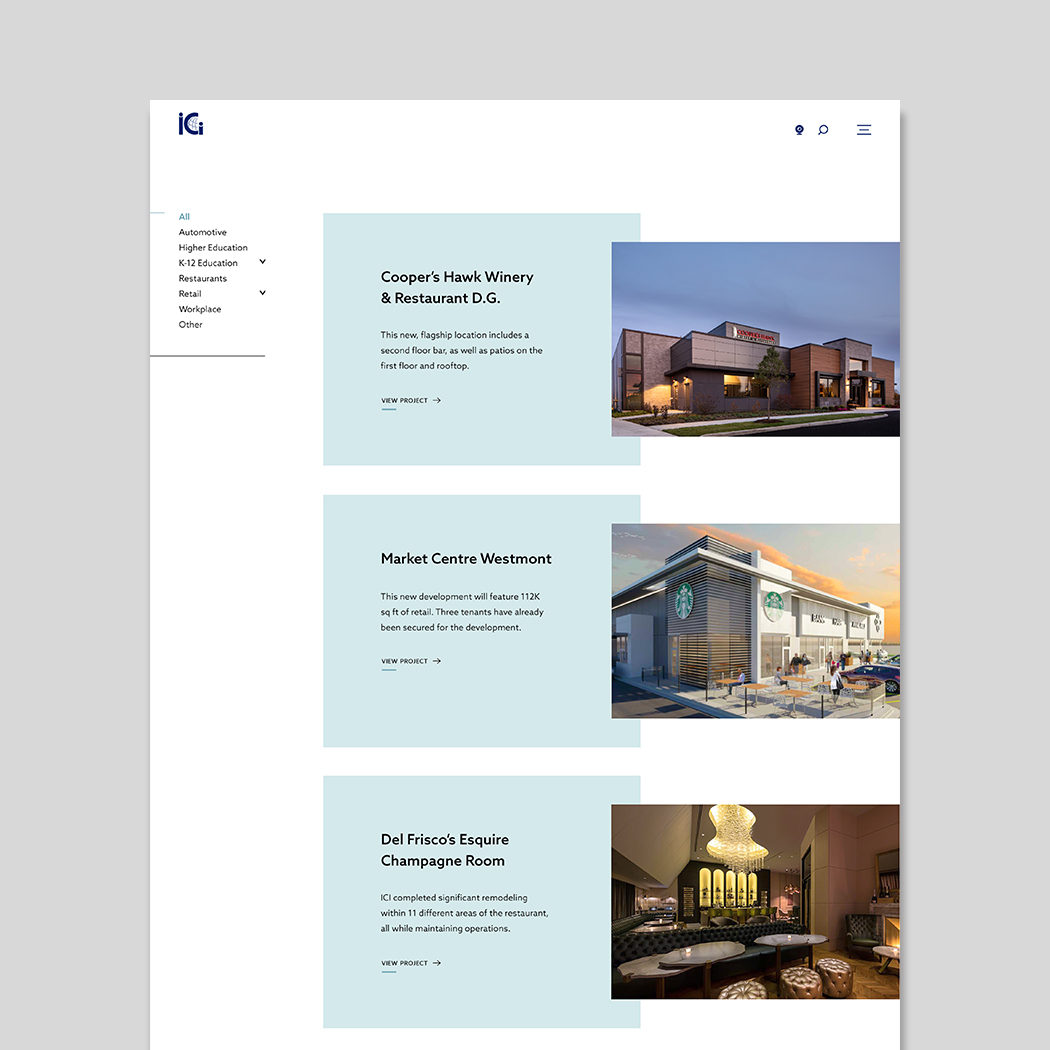Expand the K-12 Education chevron
This screenshot has height=1050, width=1050.
coord(262,262)
